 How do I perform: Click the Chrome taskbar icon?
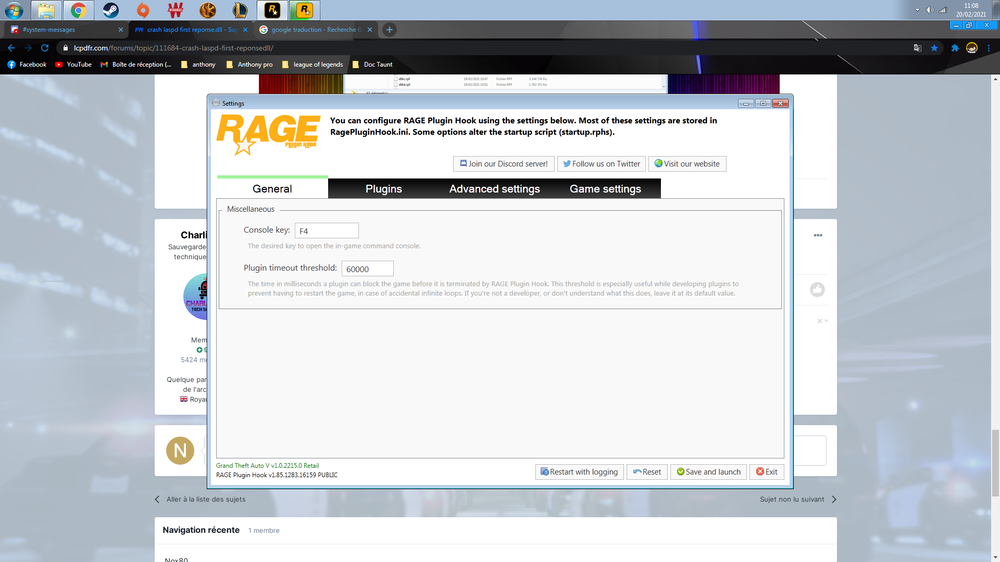[78, 10]
